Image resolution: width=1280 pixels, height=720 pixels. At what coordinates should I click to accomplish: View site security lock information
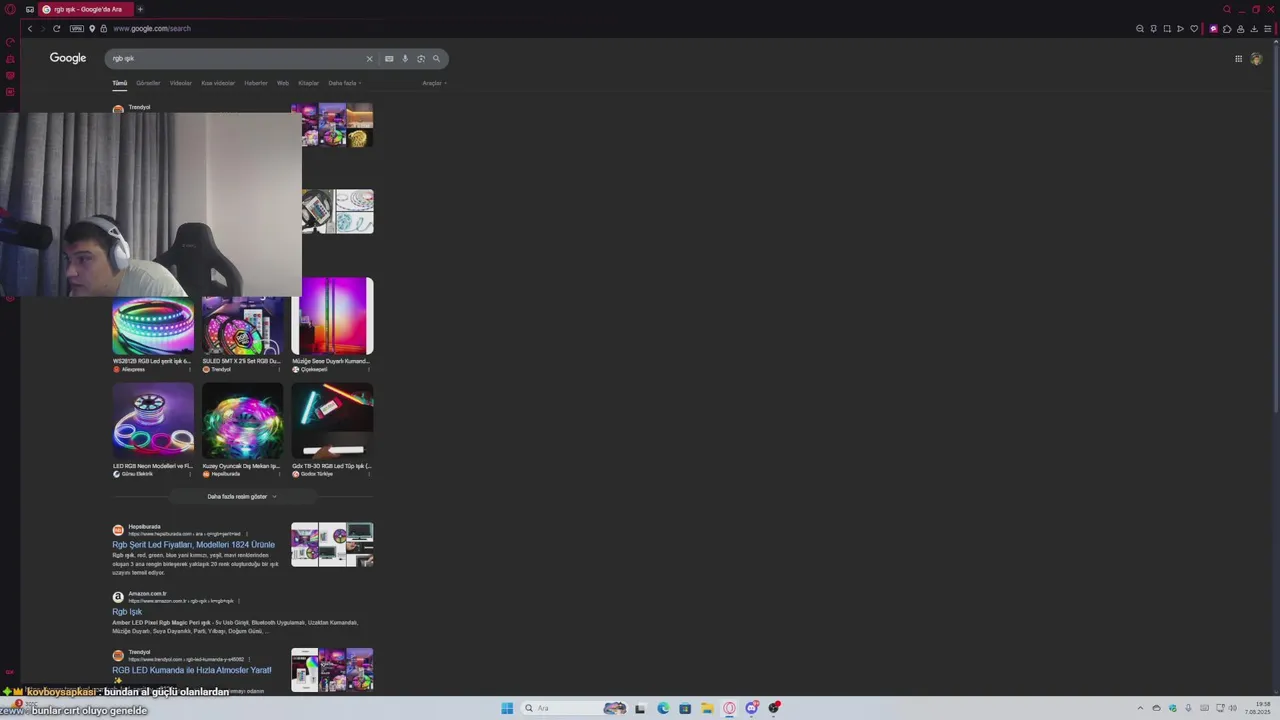(103, 29)
